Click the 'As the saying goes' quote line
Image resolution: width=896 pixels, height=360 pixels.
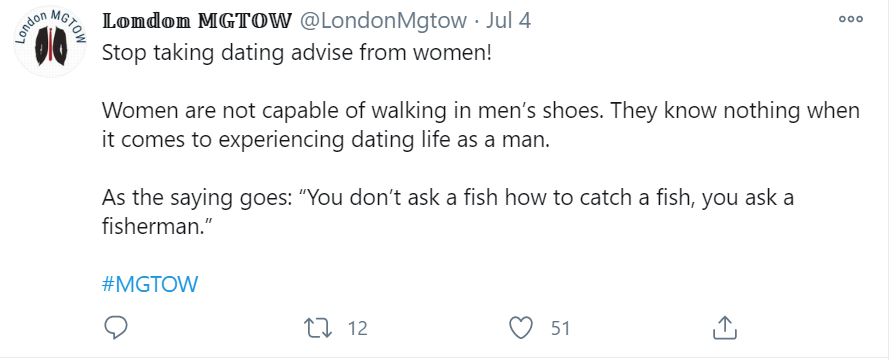click(x=448, y=198)
